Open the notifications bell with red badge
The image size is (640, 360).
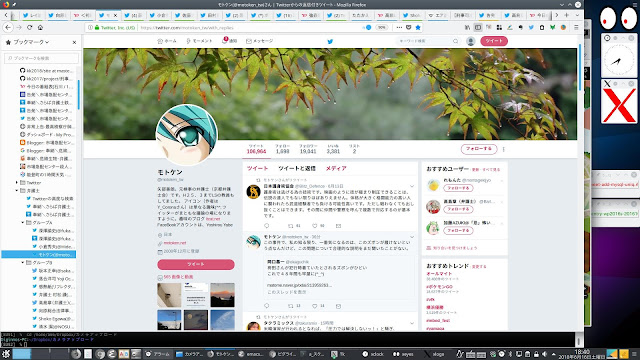(x=224, y=41)
